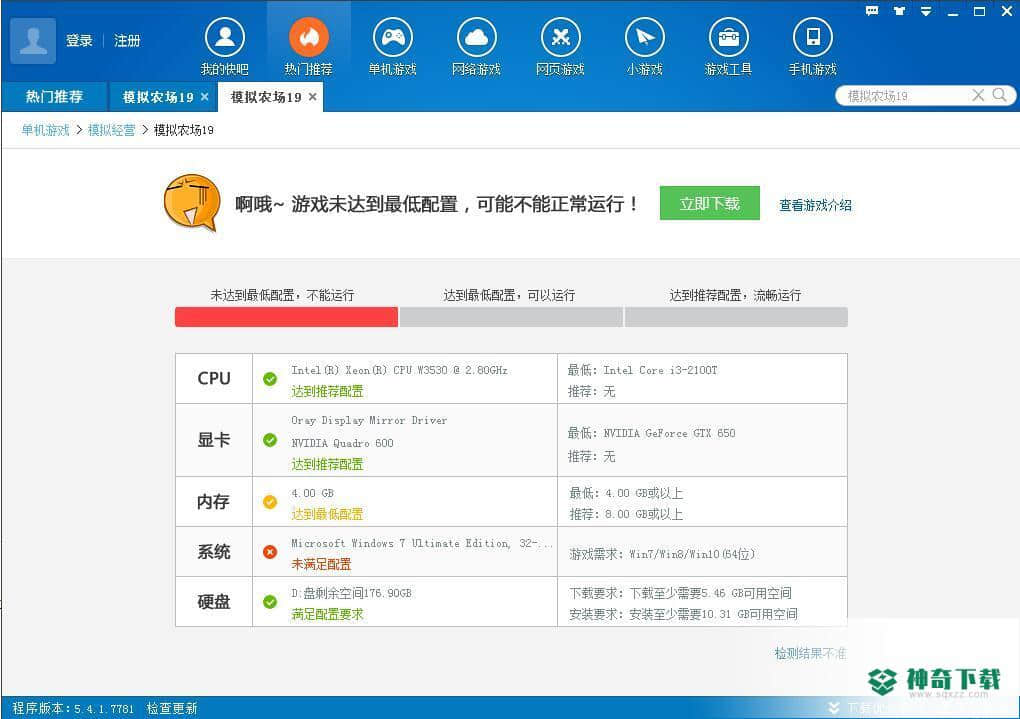The width and height of the screenshot is (1020, 719).
Task: Clear the search box with the X icon
Action: coord(978,96)
